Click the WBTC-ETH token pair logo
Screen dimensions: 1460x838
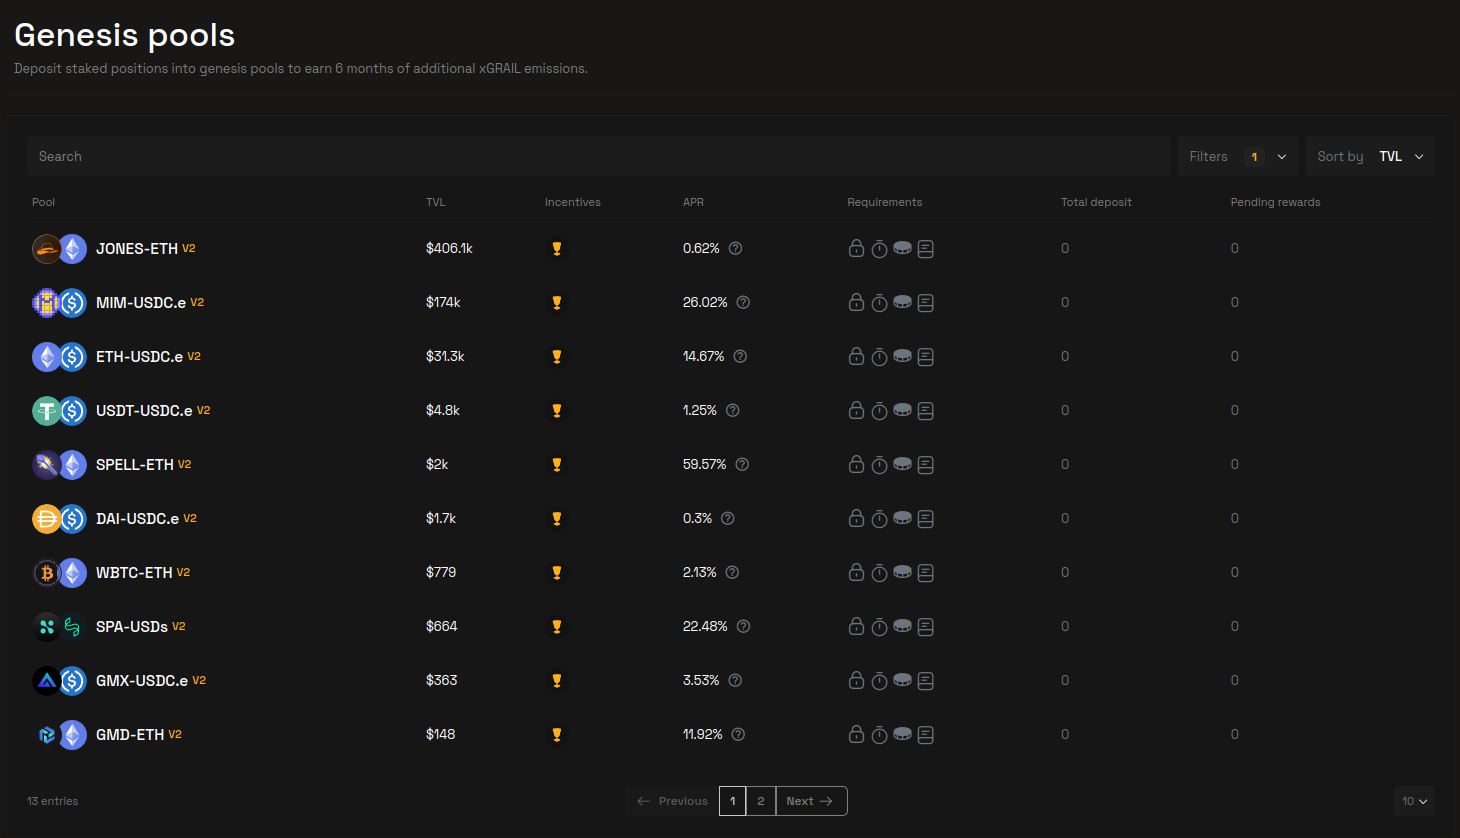(x=59, y=572)
